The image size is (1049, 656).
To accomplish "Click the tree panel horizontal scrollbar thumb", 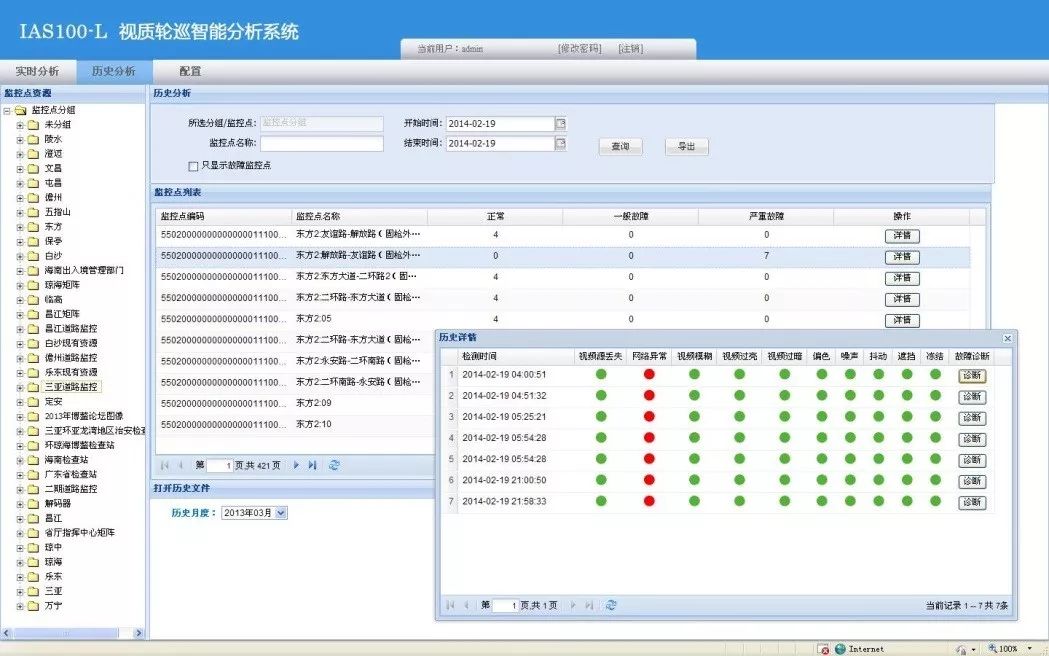I will [66, 633].
